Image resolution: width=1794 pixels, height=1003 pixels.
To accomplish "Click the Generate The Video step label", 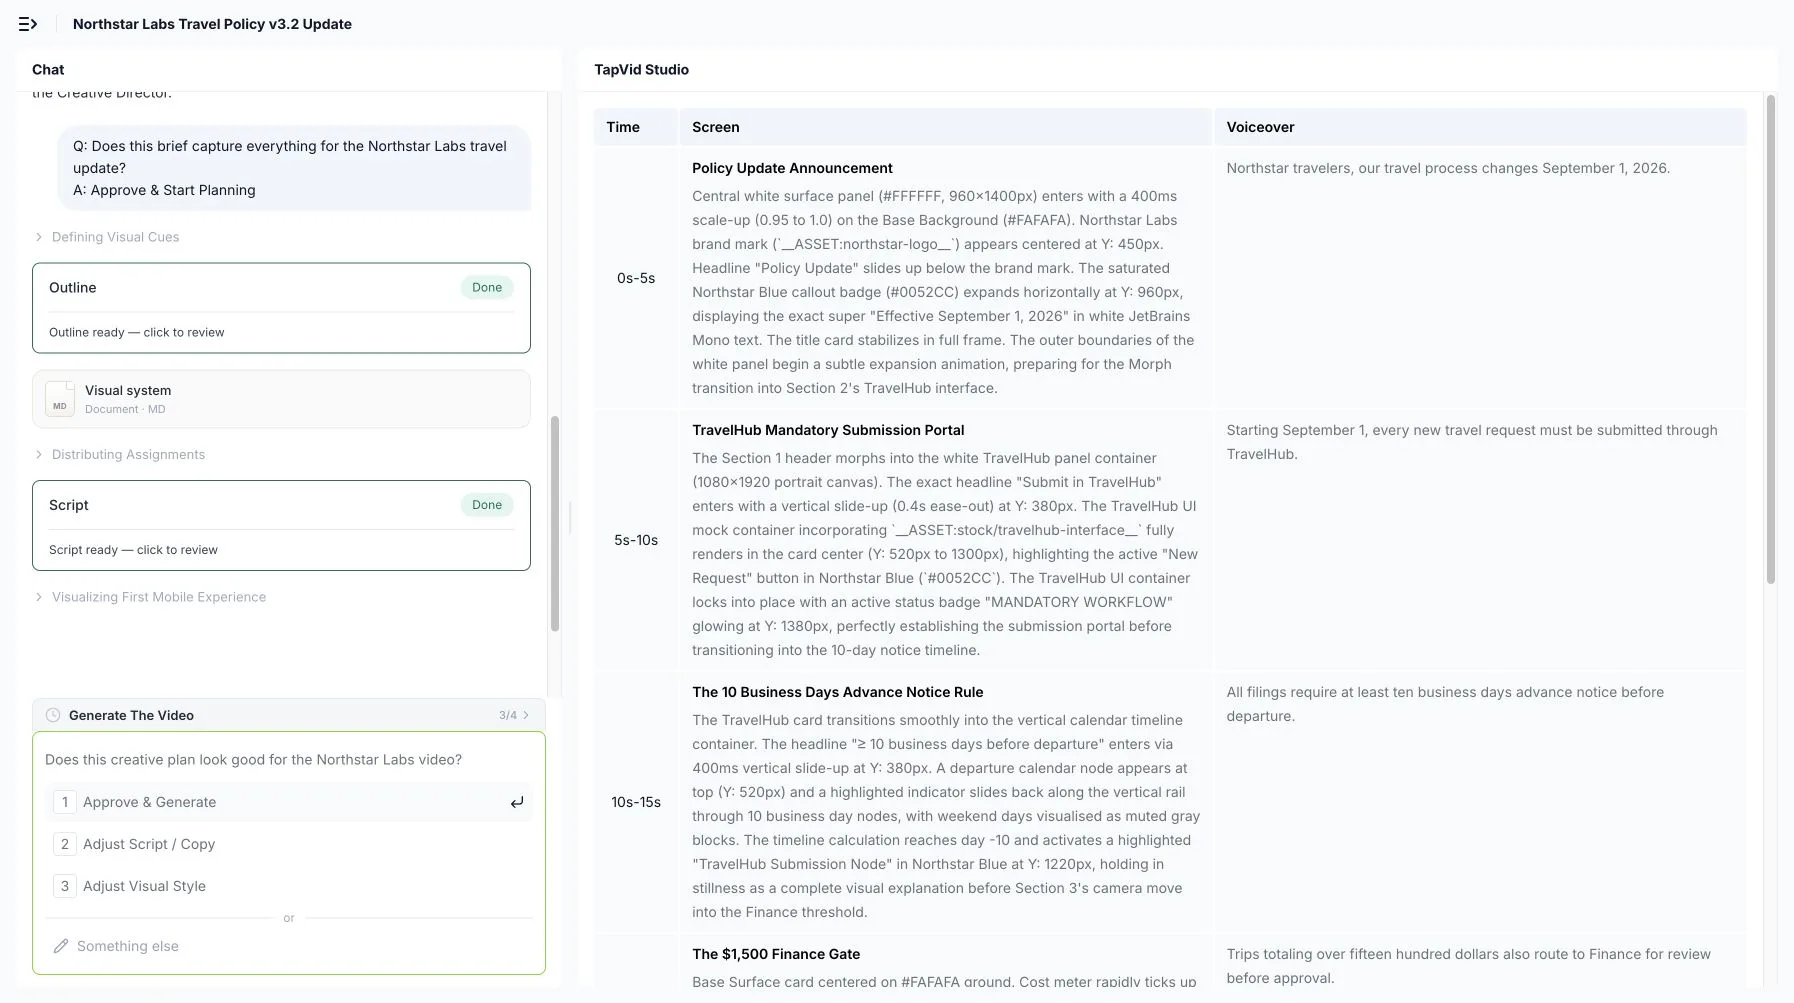I will click(x=131, y=715).
